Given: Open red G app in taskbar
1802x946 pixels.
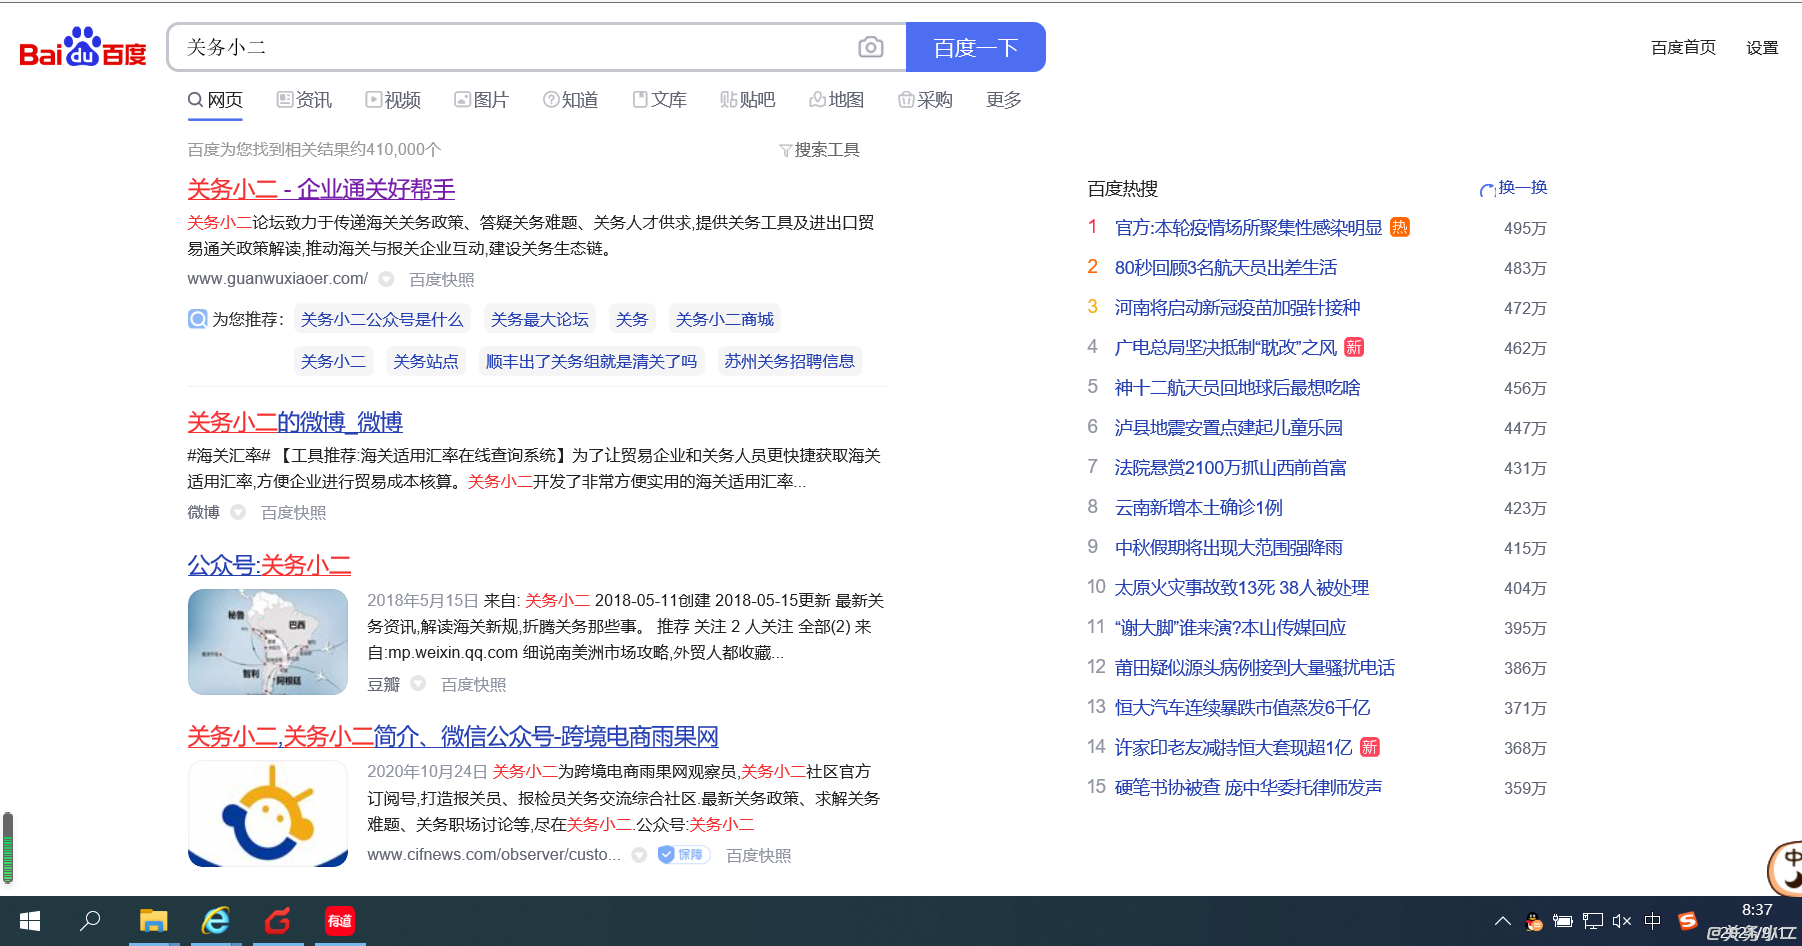Looking at the screenshot, I should pyautogui.click(x=278, y=921).
